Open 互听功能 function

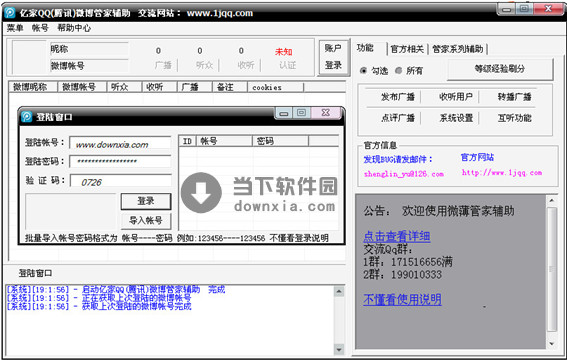point(514,118)
